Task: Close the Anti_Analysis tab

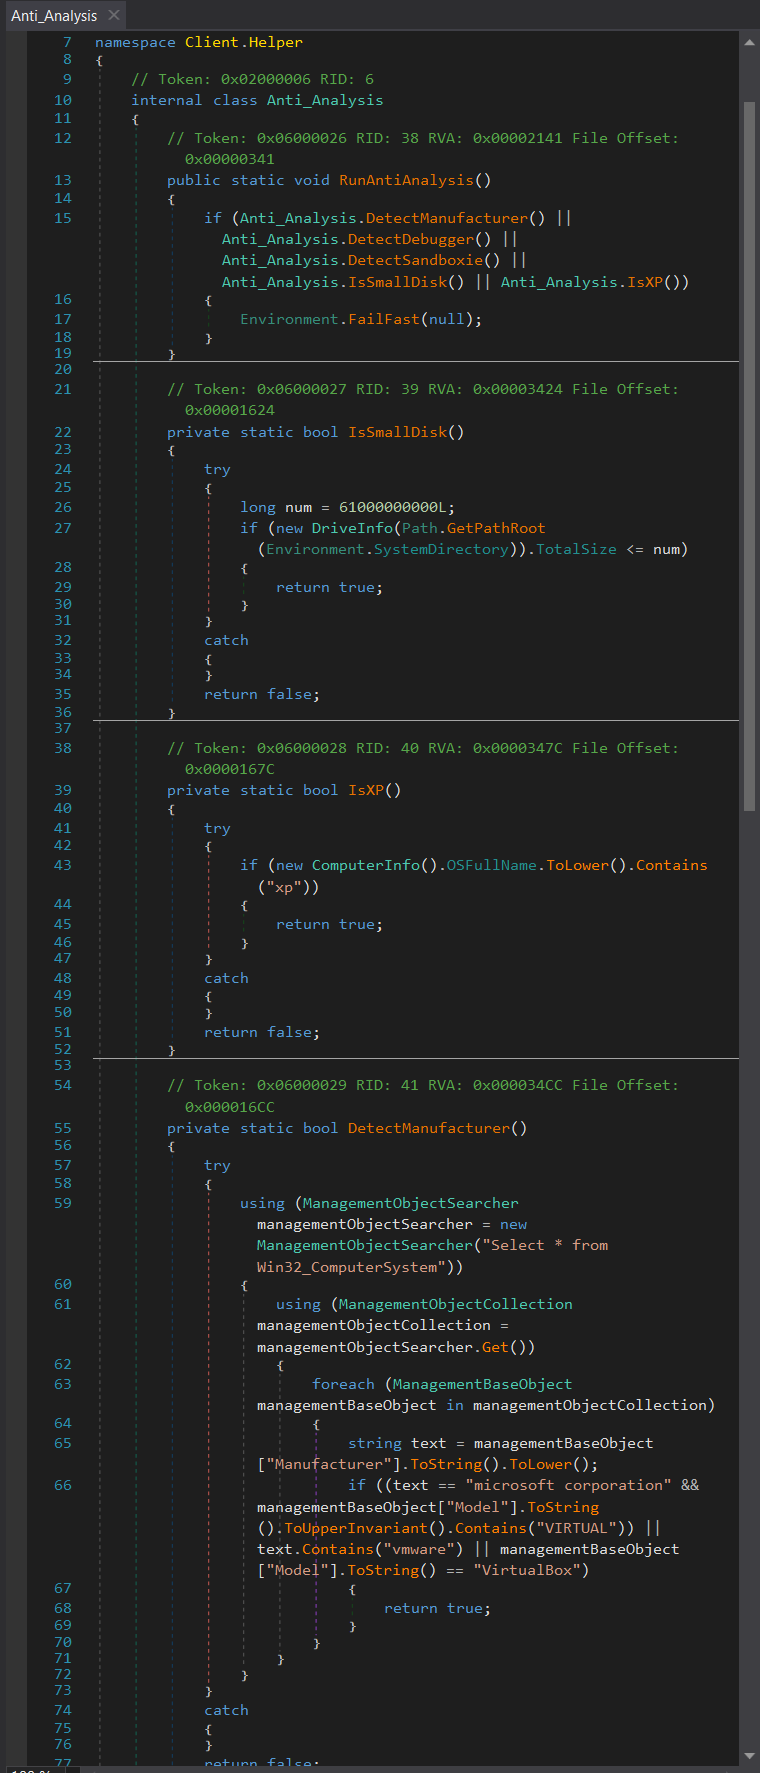Action: coord(114,15)
